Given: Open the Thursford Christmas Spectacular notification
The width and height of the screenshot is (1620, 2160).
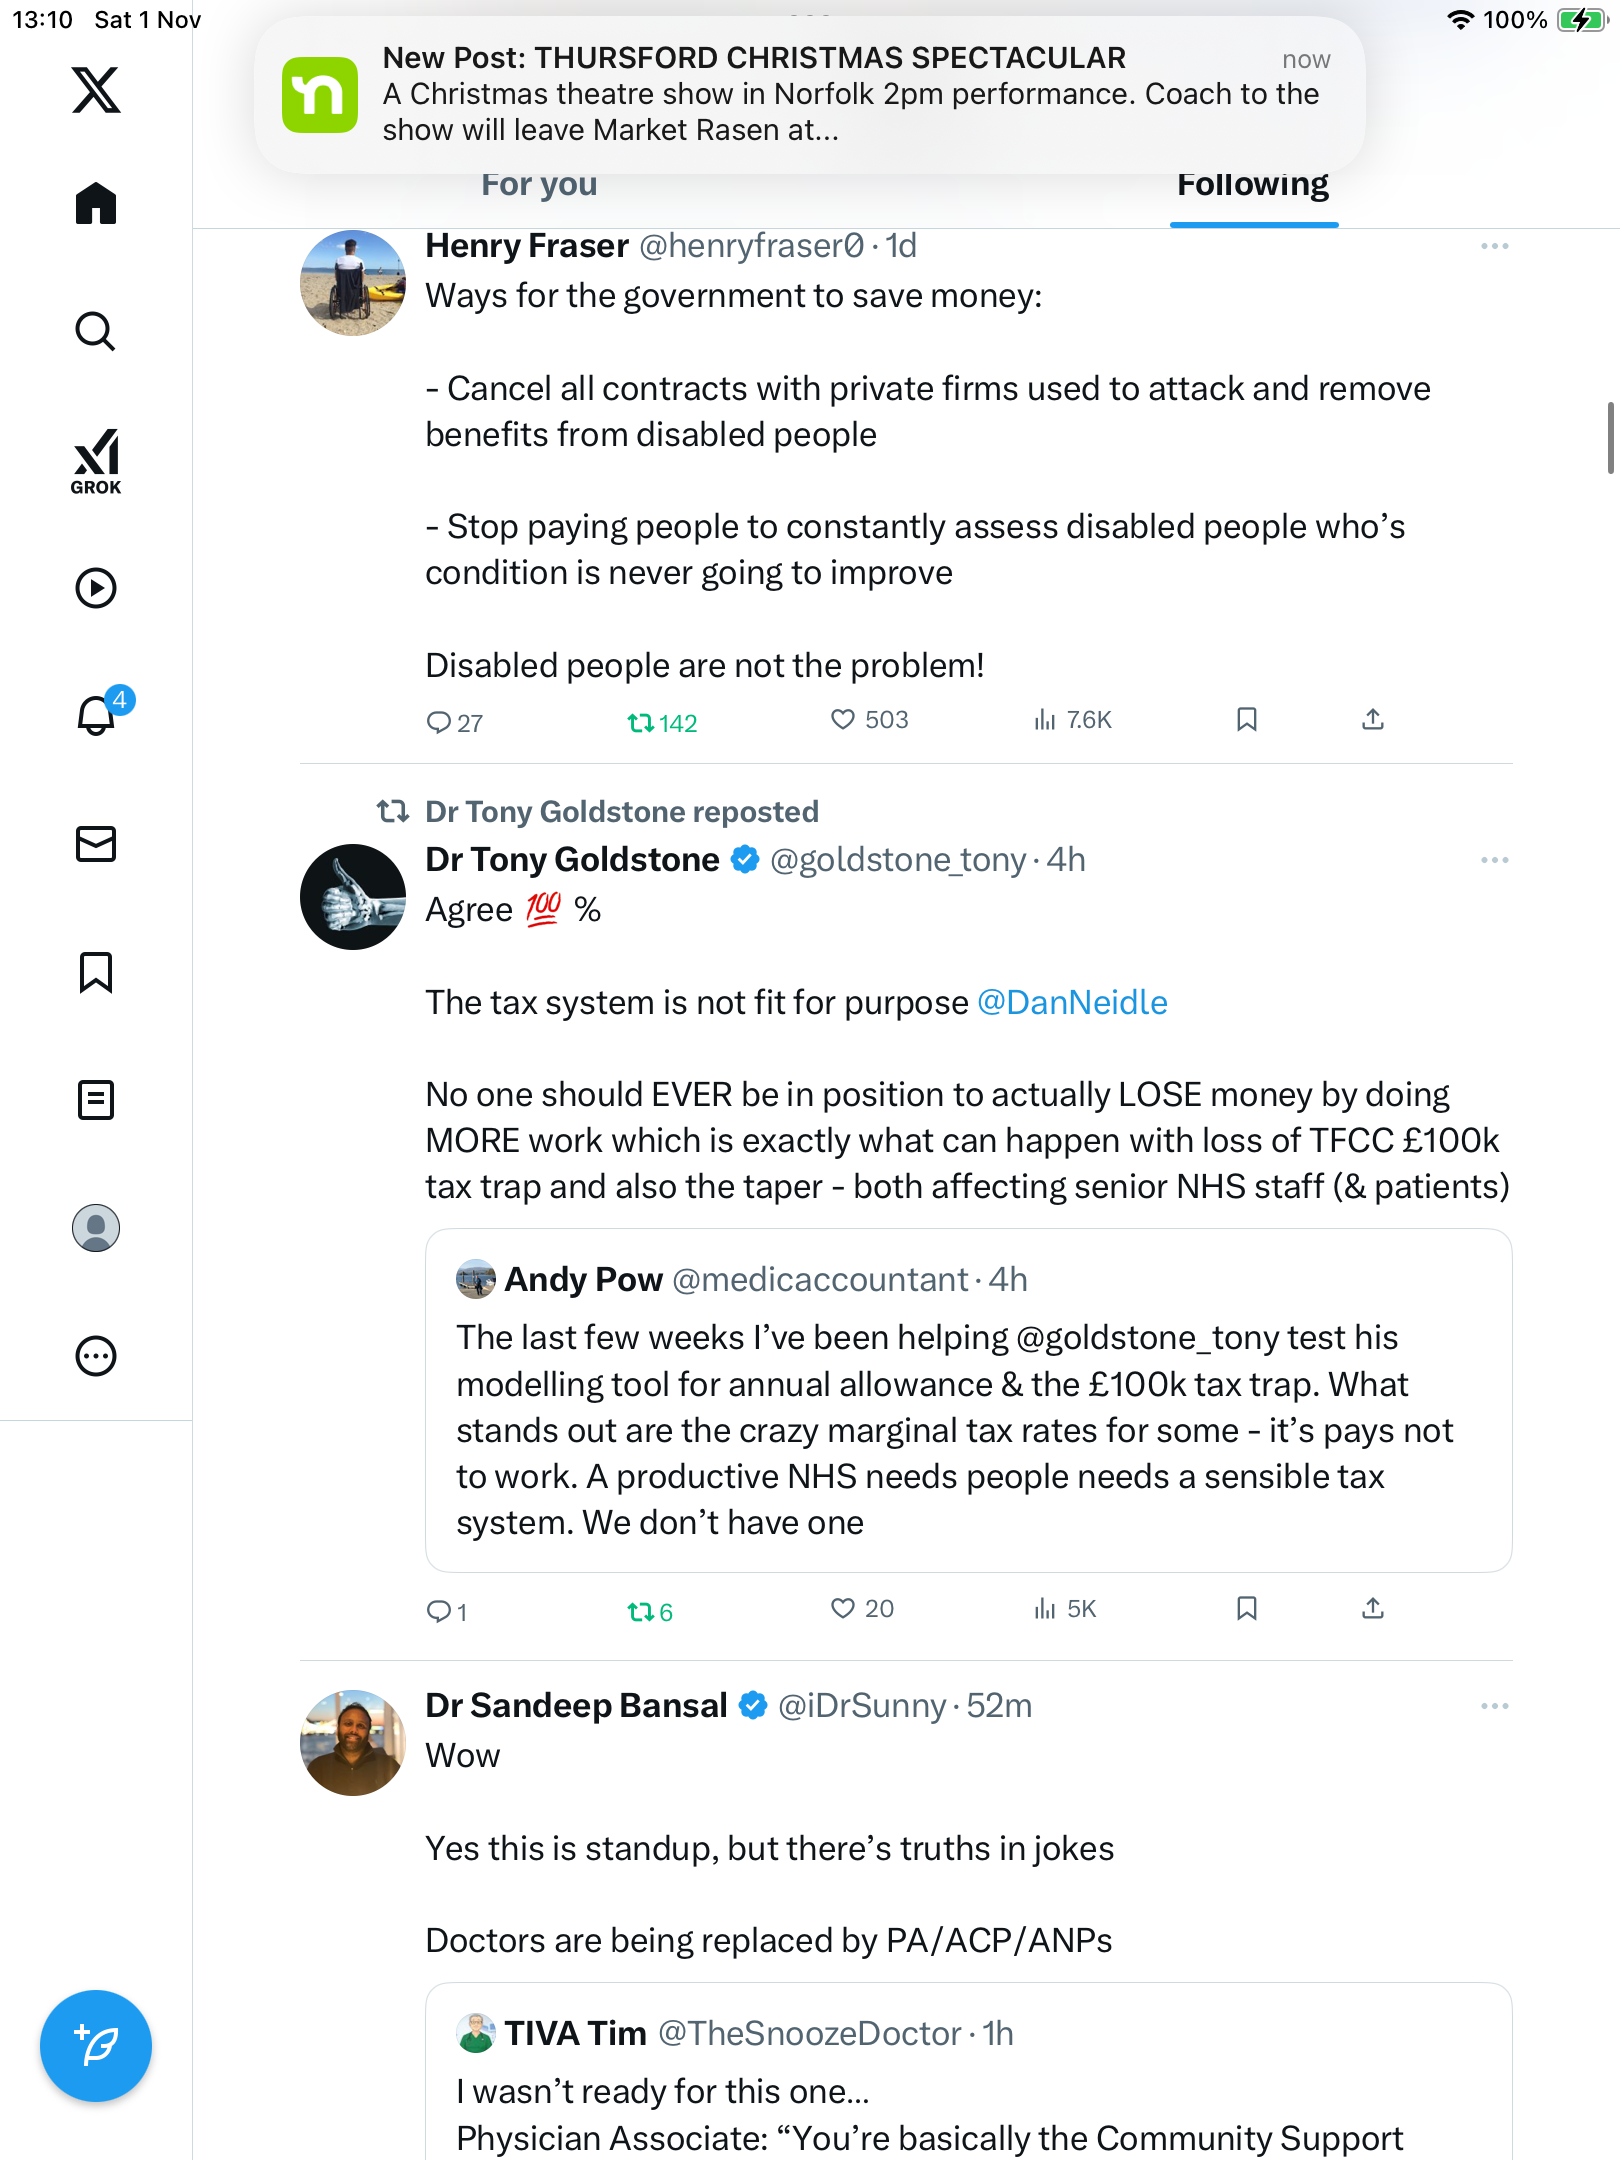Looking at the screenshot, I should point(810,95).
